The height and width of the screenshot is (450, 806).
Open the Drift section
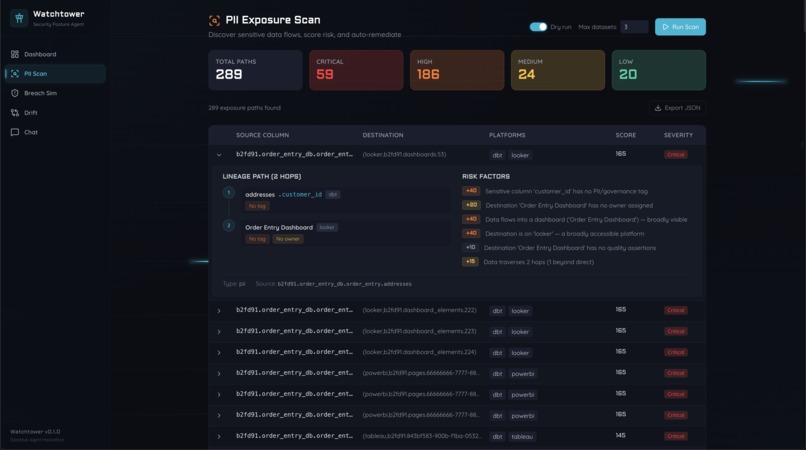(x=55, y=113)
